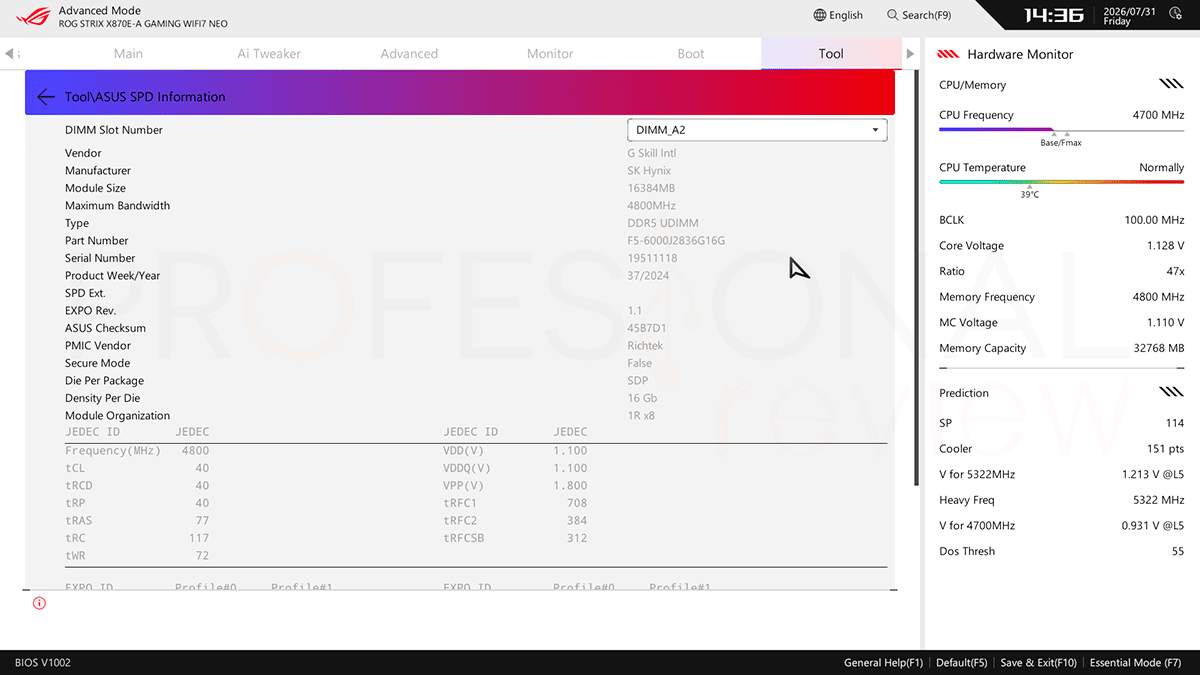The height and width of the screenshot is (675, 1200).
Task: Click the Search magnifier icon
Action: pyautogui.click(x=893, y=15)
